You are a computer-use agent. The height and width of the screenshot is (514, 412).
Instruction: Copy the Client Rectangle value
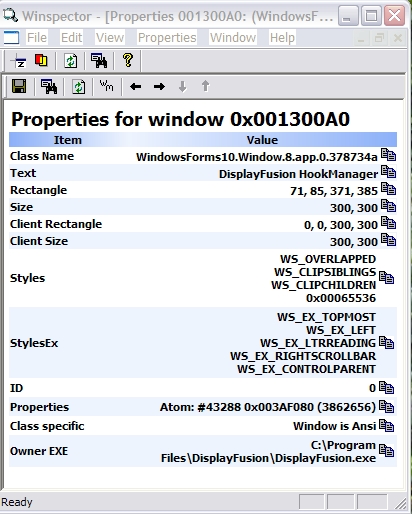pos(388,223)
